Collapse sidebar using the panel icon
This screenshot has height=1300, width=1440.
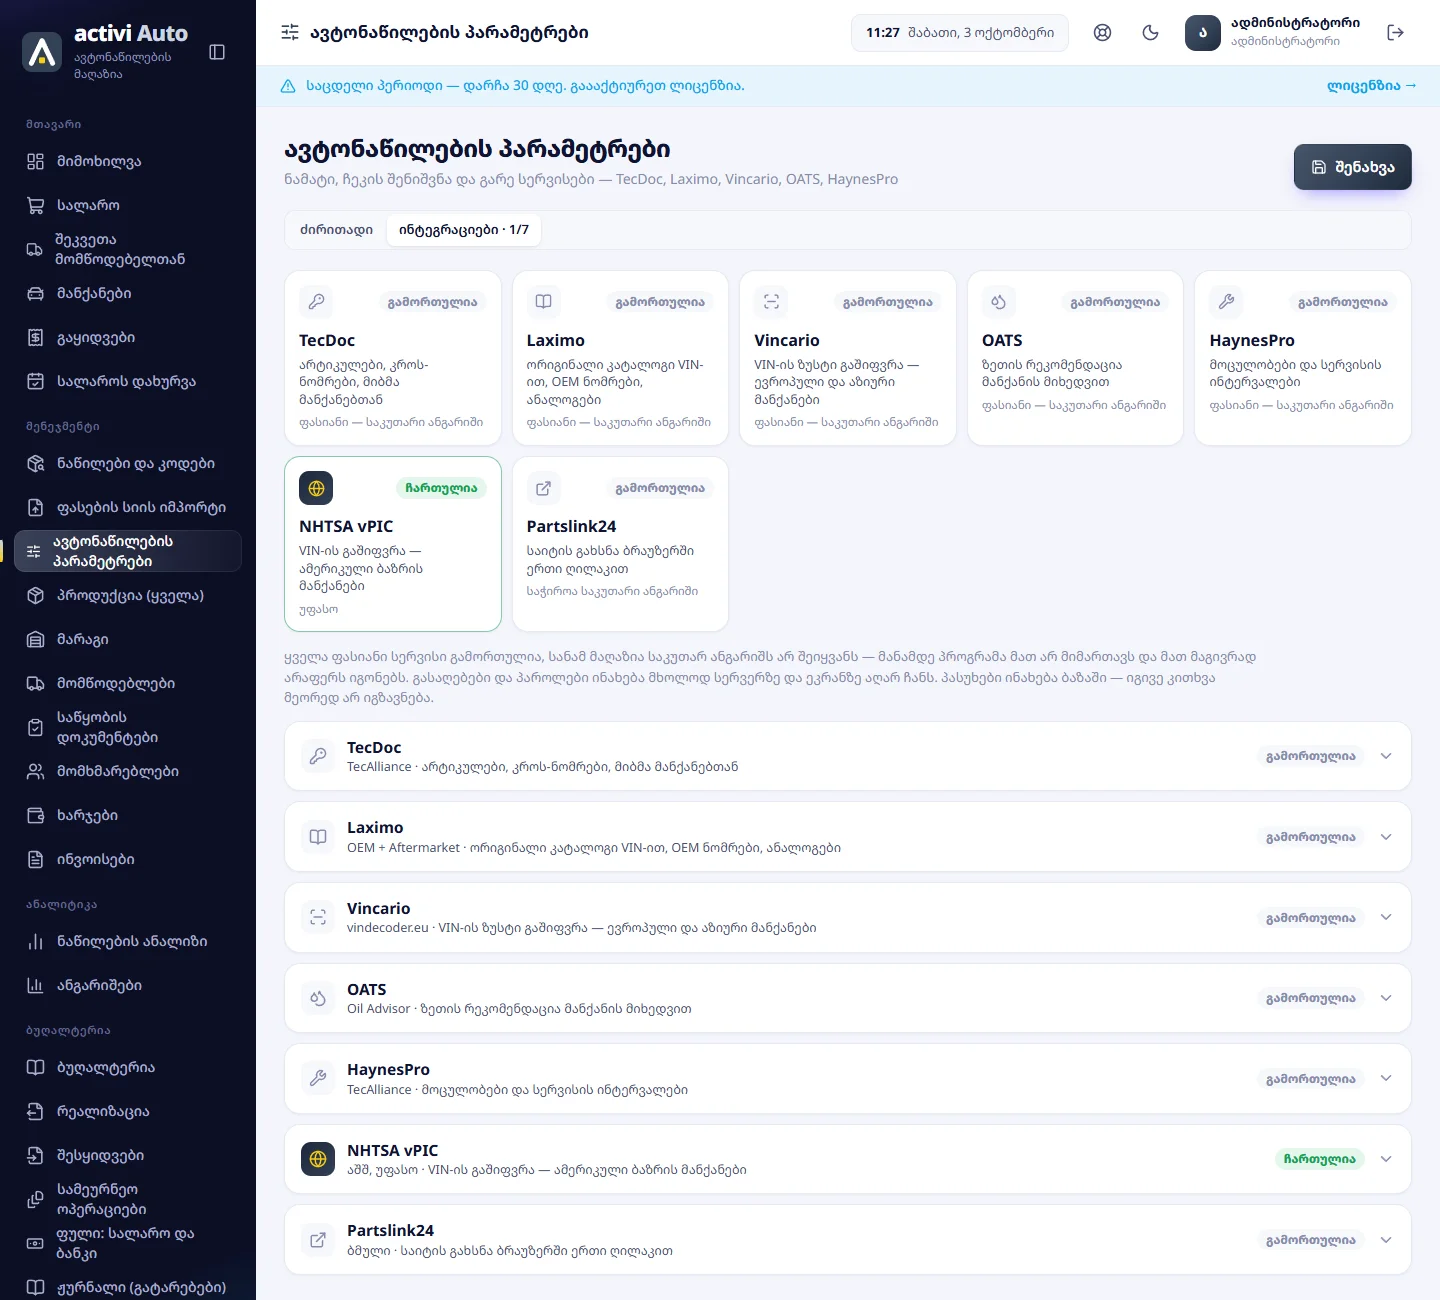[217, 52]
